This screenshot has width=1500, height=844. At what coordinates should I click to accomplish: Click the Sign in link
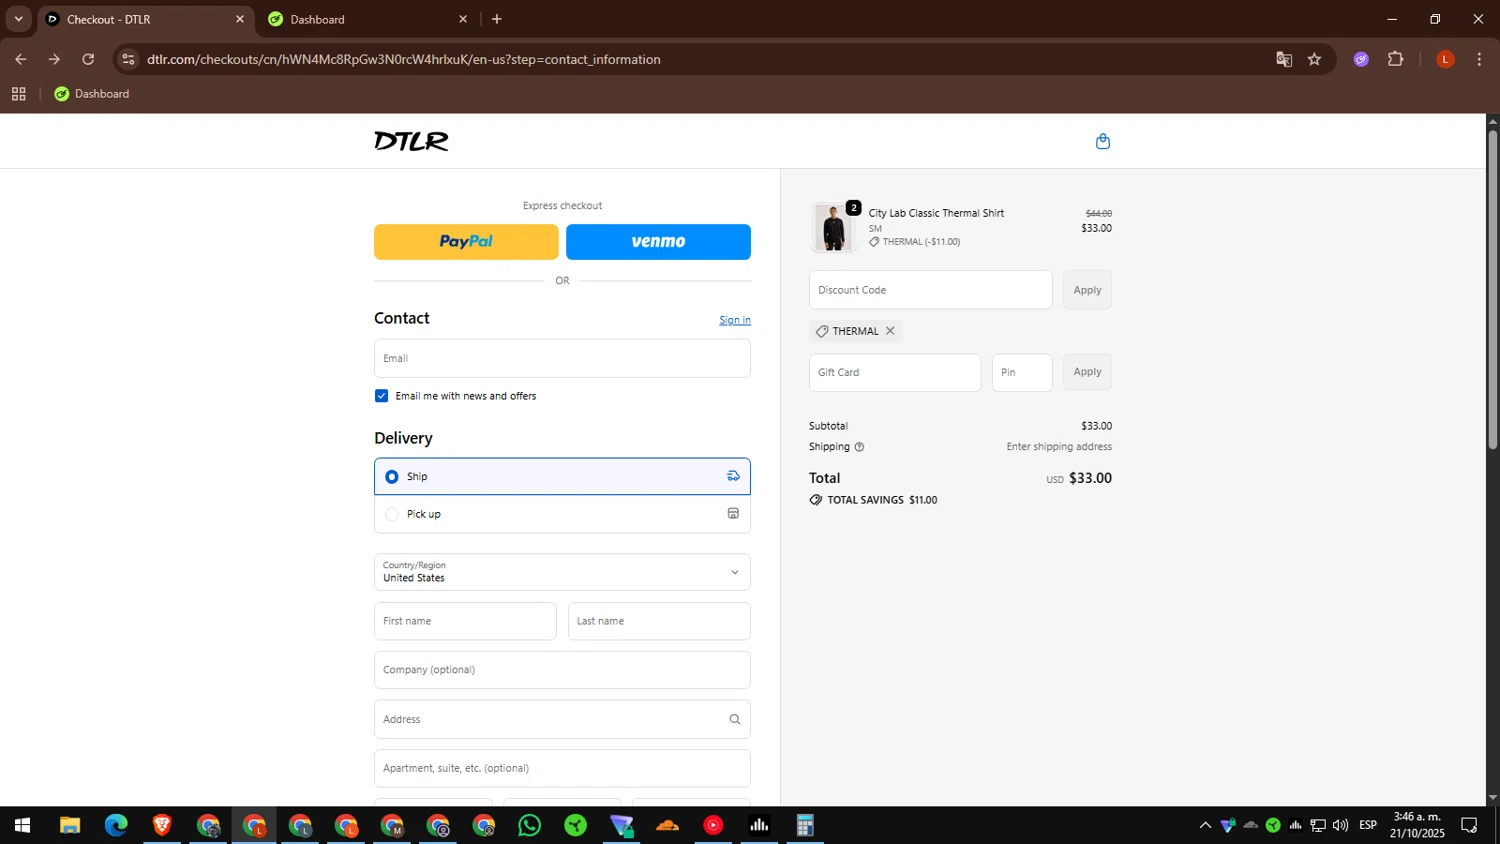click(735, 320)
